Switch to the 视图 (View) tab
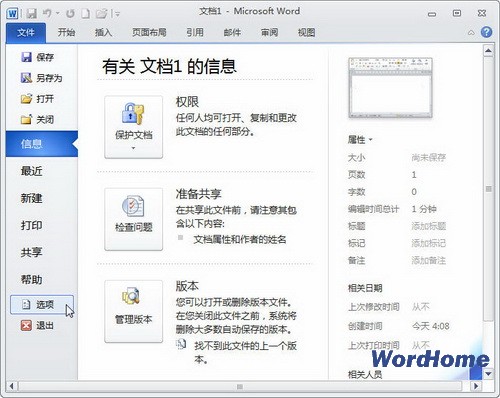Screen dimensions: 500x398 click(306, 32)
